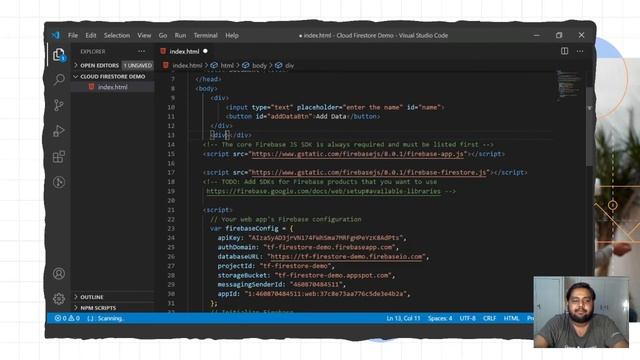
Task: Open the Selection menu
Action: pyautogui.click(x=117, y=36)
